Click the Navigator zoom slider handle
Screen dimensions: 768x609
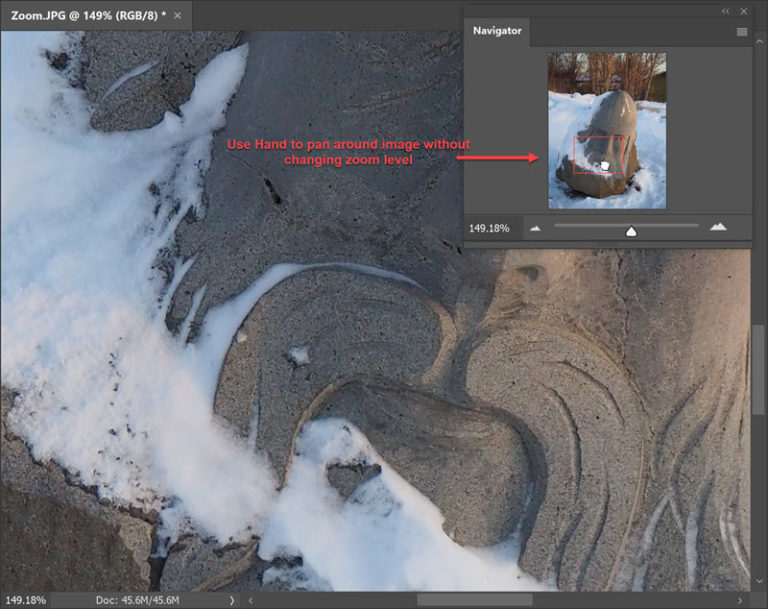coord(631,231)
